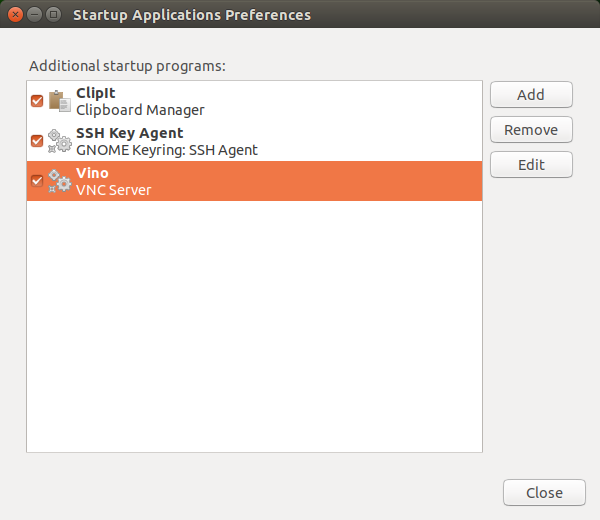The image size is (600, 520).
Task: Maximize the Startup Applications window
Action: 54,15
